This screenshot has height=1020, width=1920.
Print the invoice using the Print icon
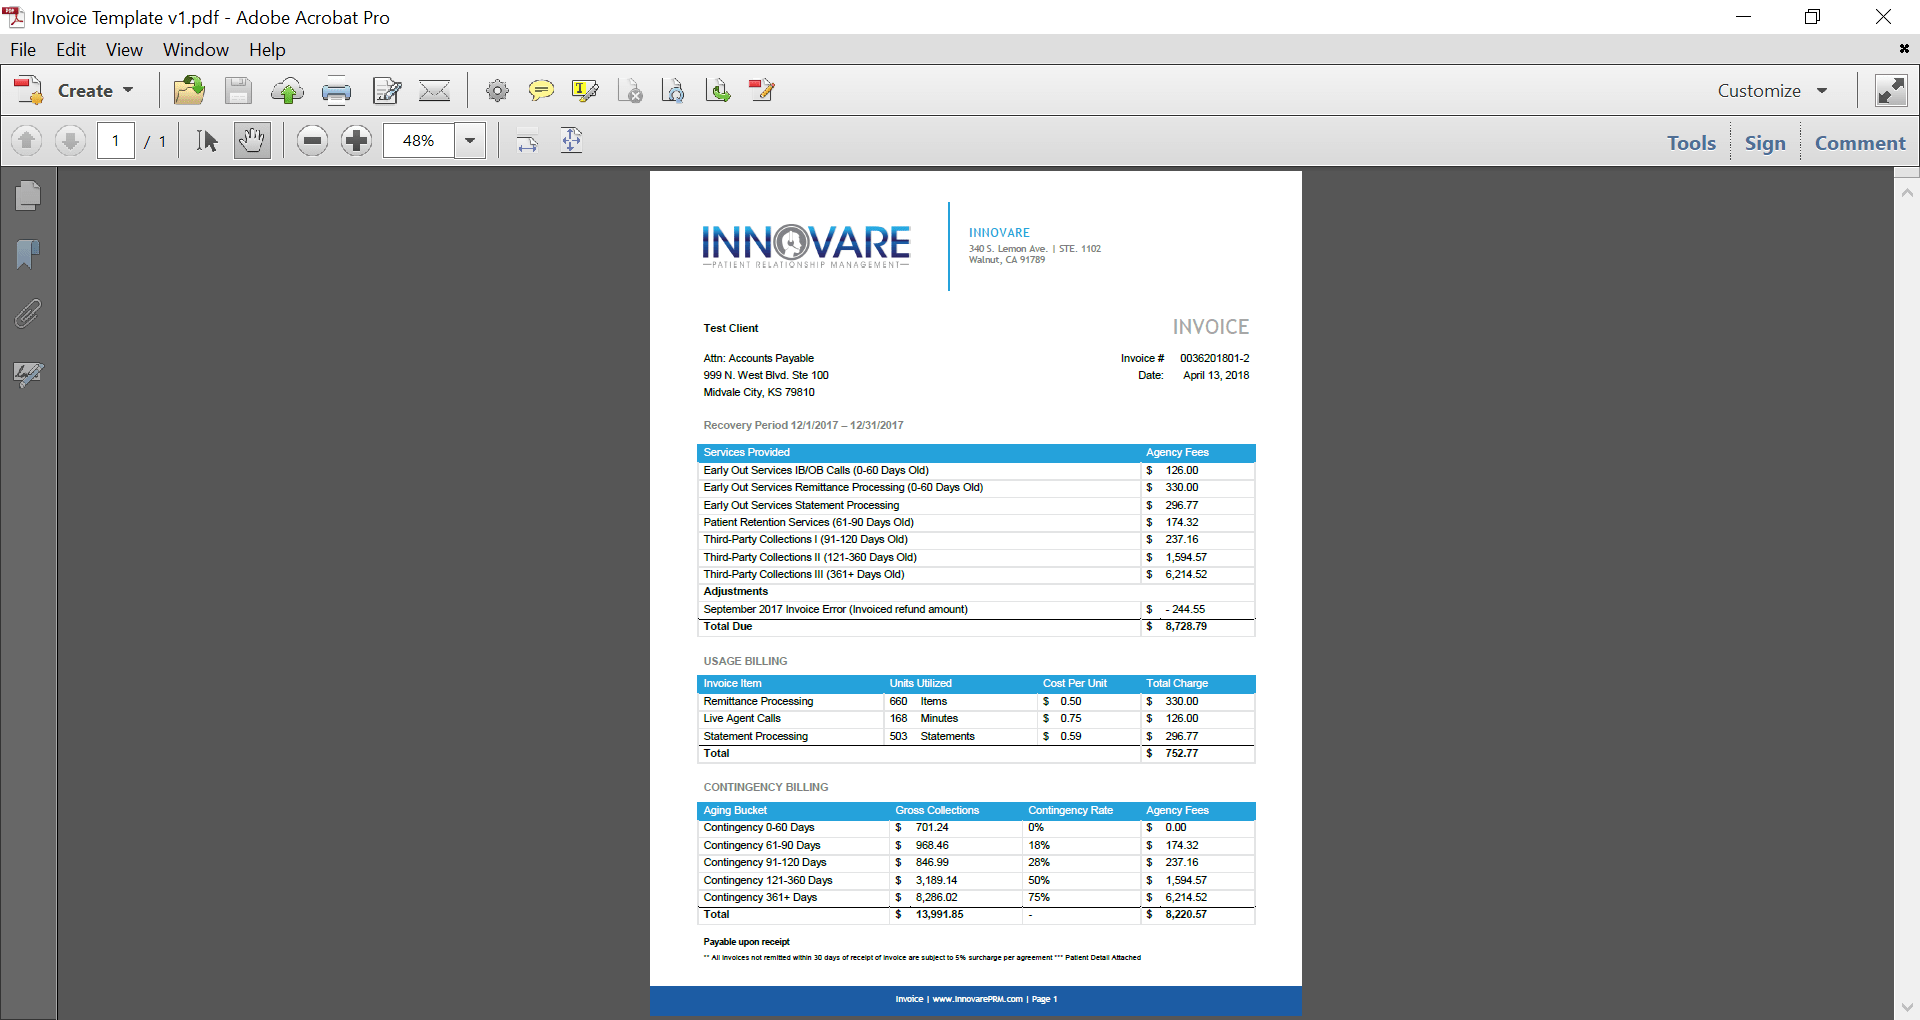tap(337, 90)
